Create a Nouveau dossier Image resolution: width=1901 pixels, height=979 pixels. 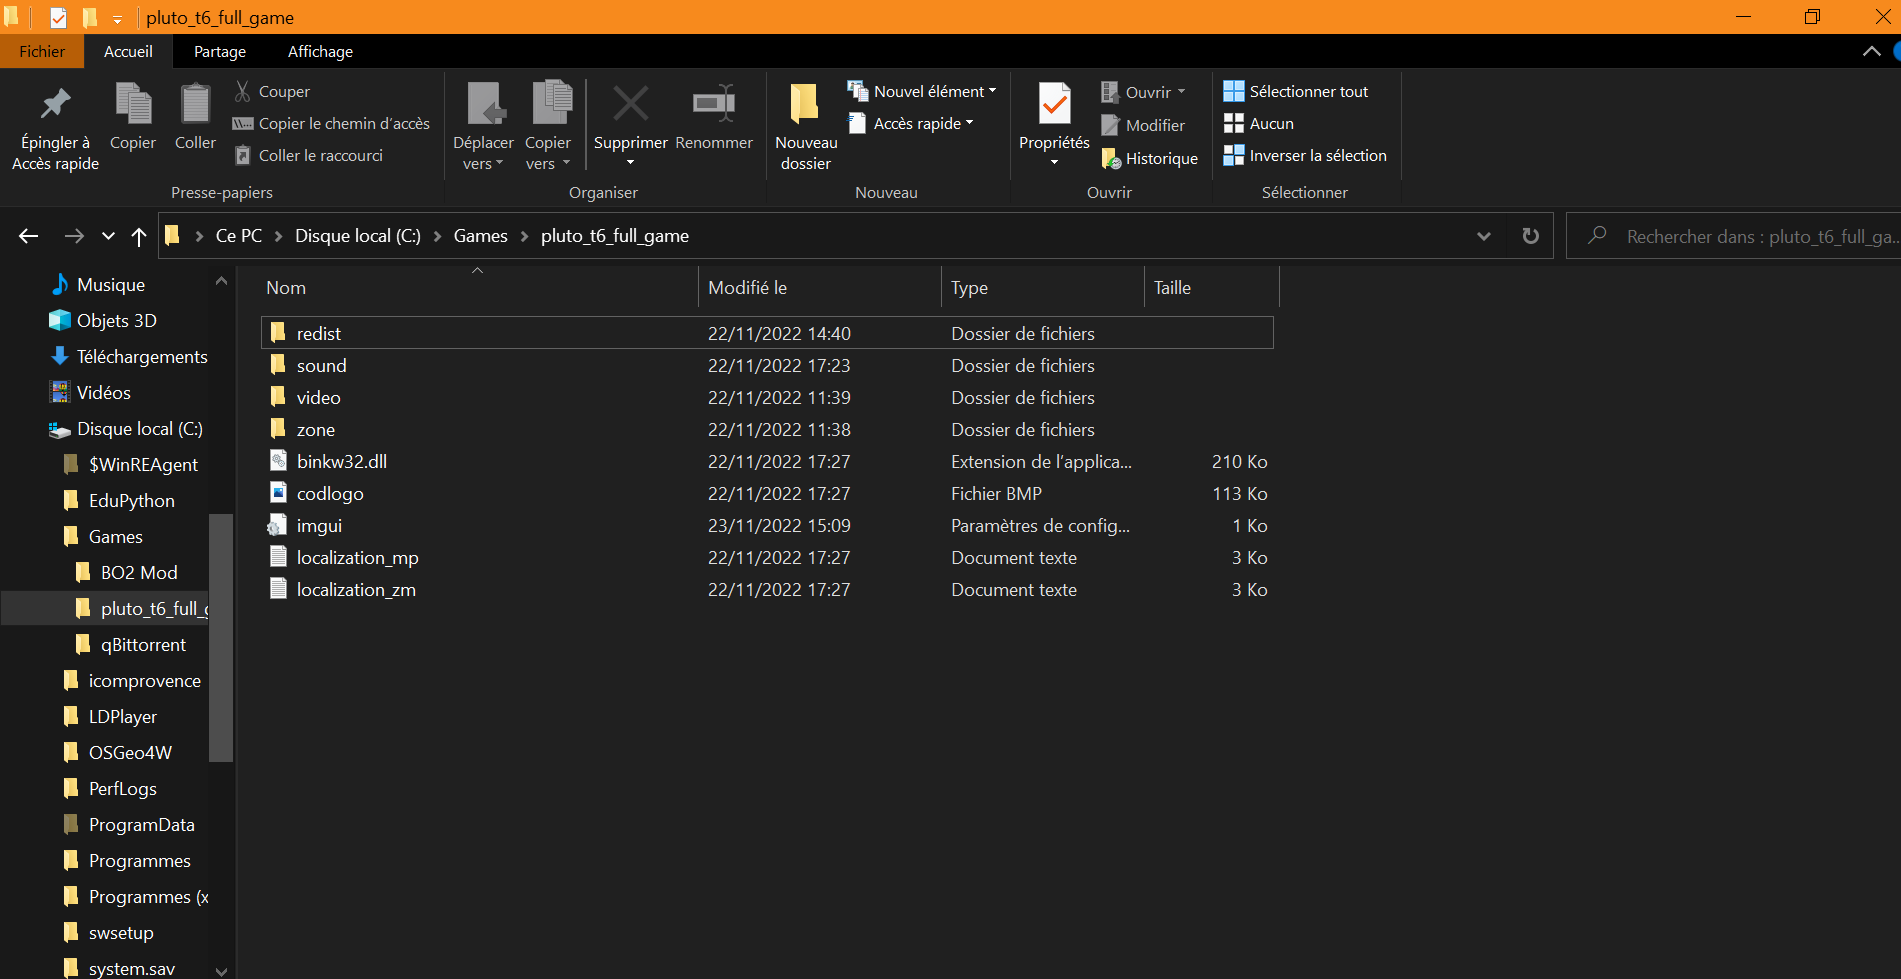point(806,127)
